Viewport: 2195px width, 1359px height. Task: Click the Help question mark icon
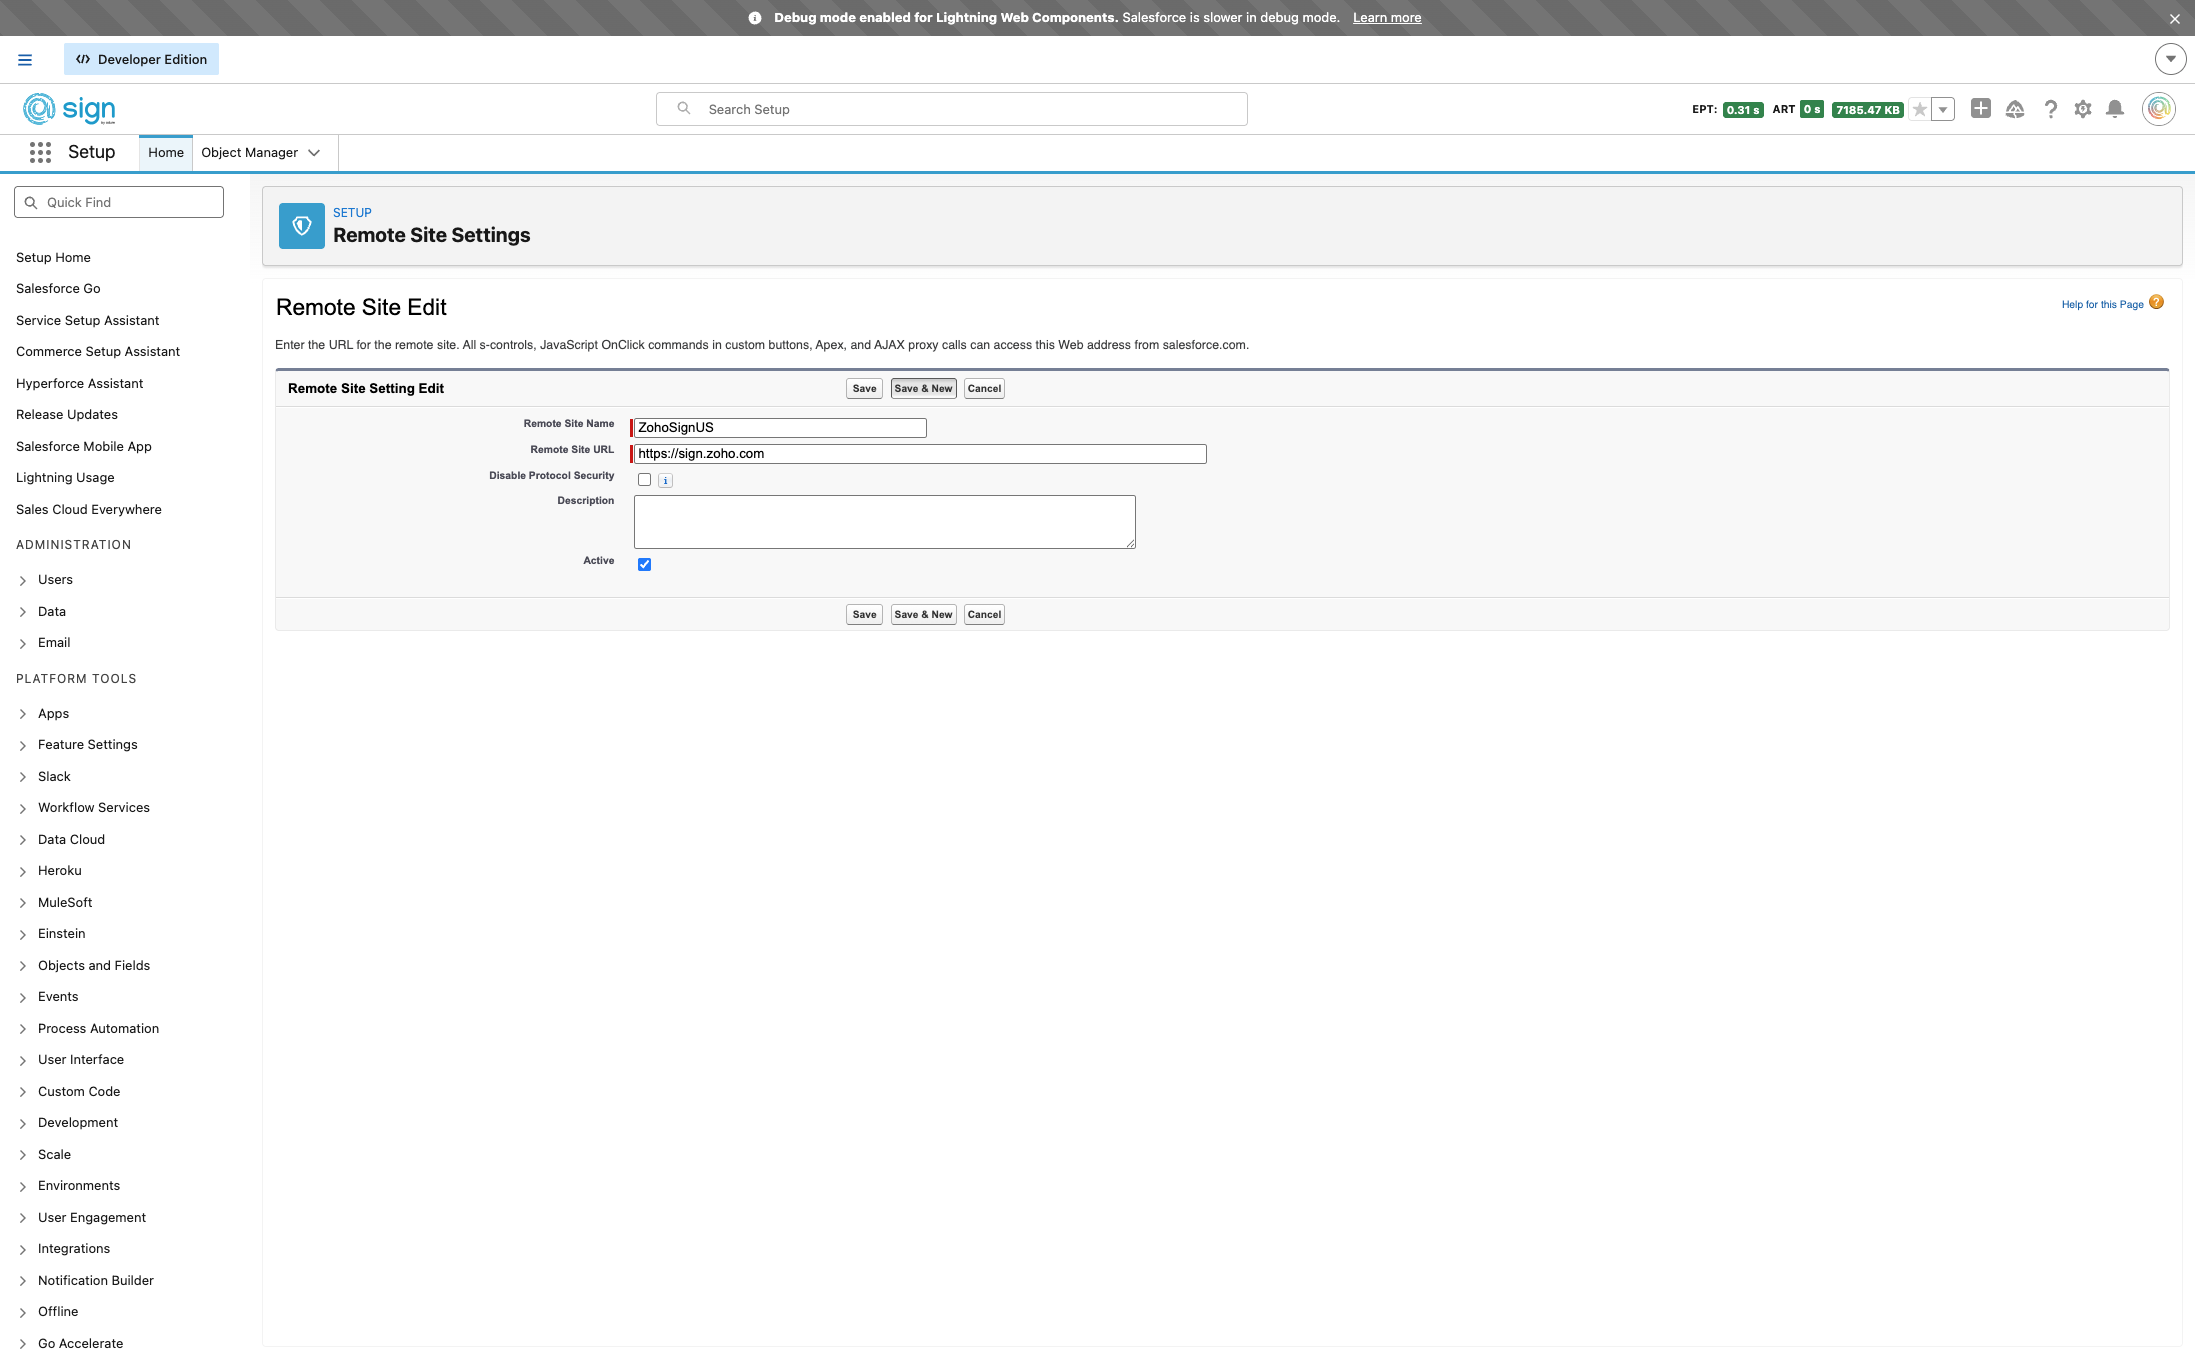coord(2050,109)
